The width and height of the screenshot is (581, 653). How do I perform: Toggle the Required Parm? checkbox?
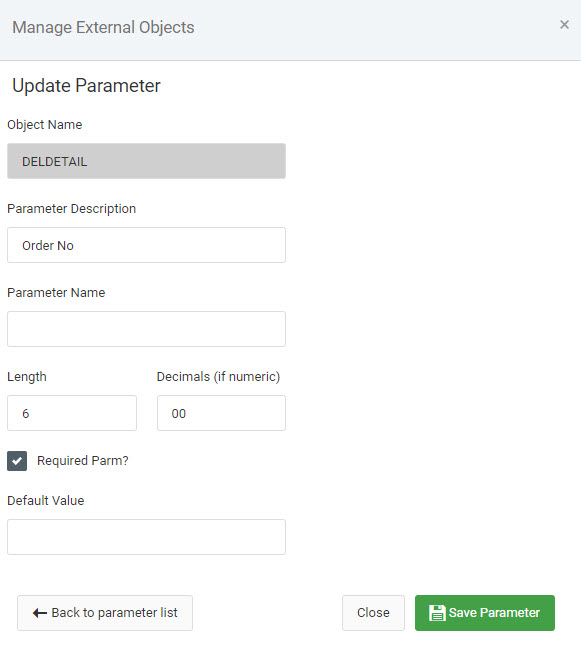point(17,461)
